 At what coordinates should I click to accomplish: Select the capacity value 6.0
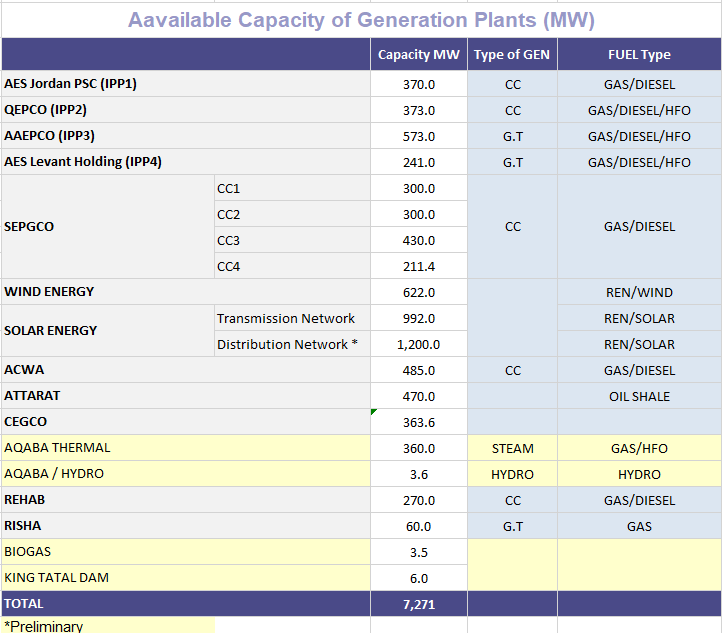tap(419, 578)
